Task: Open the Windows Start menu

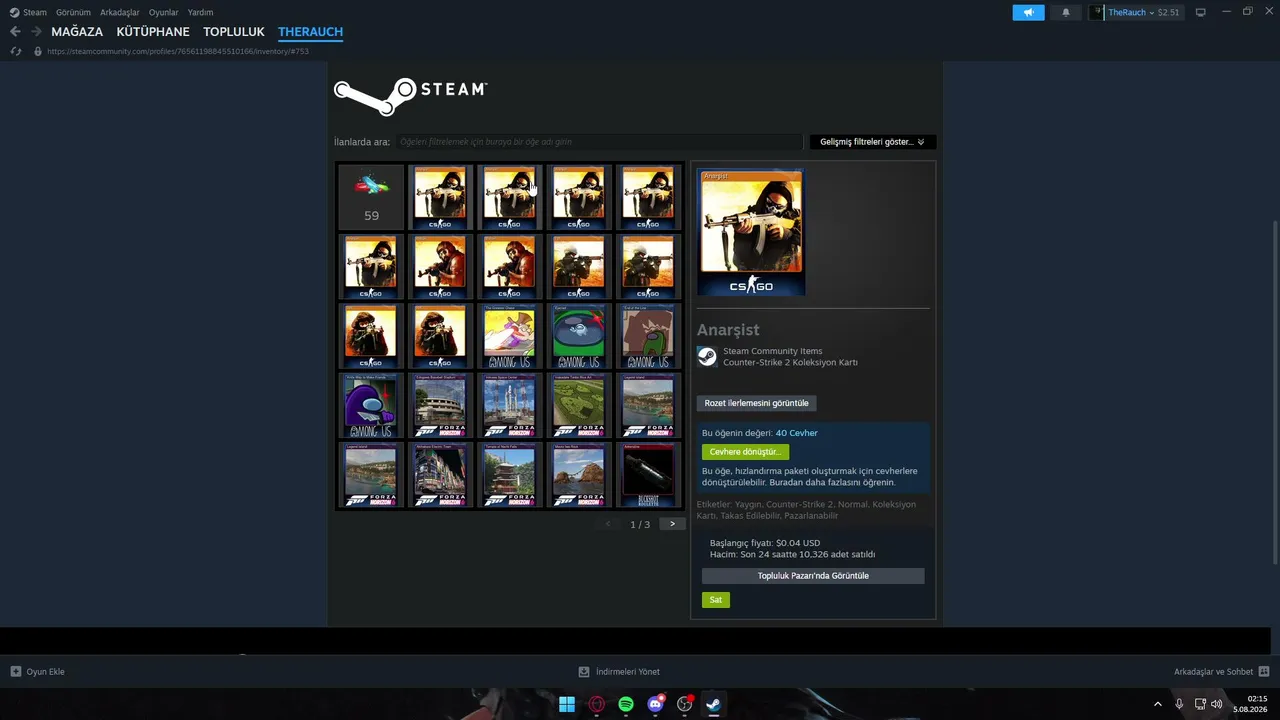Action: pos(567,704)
